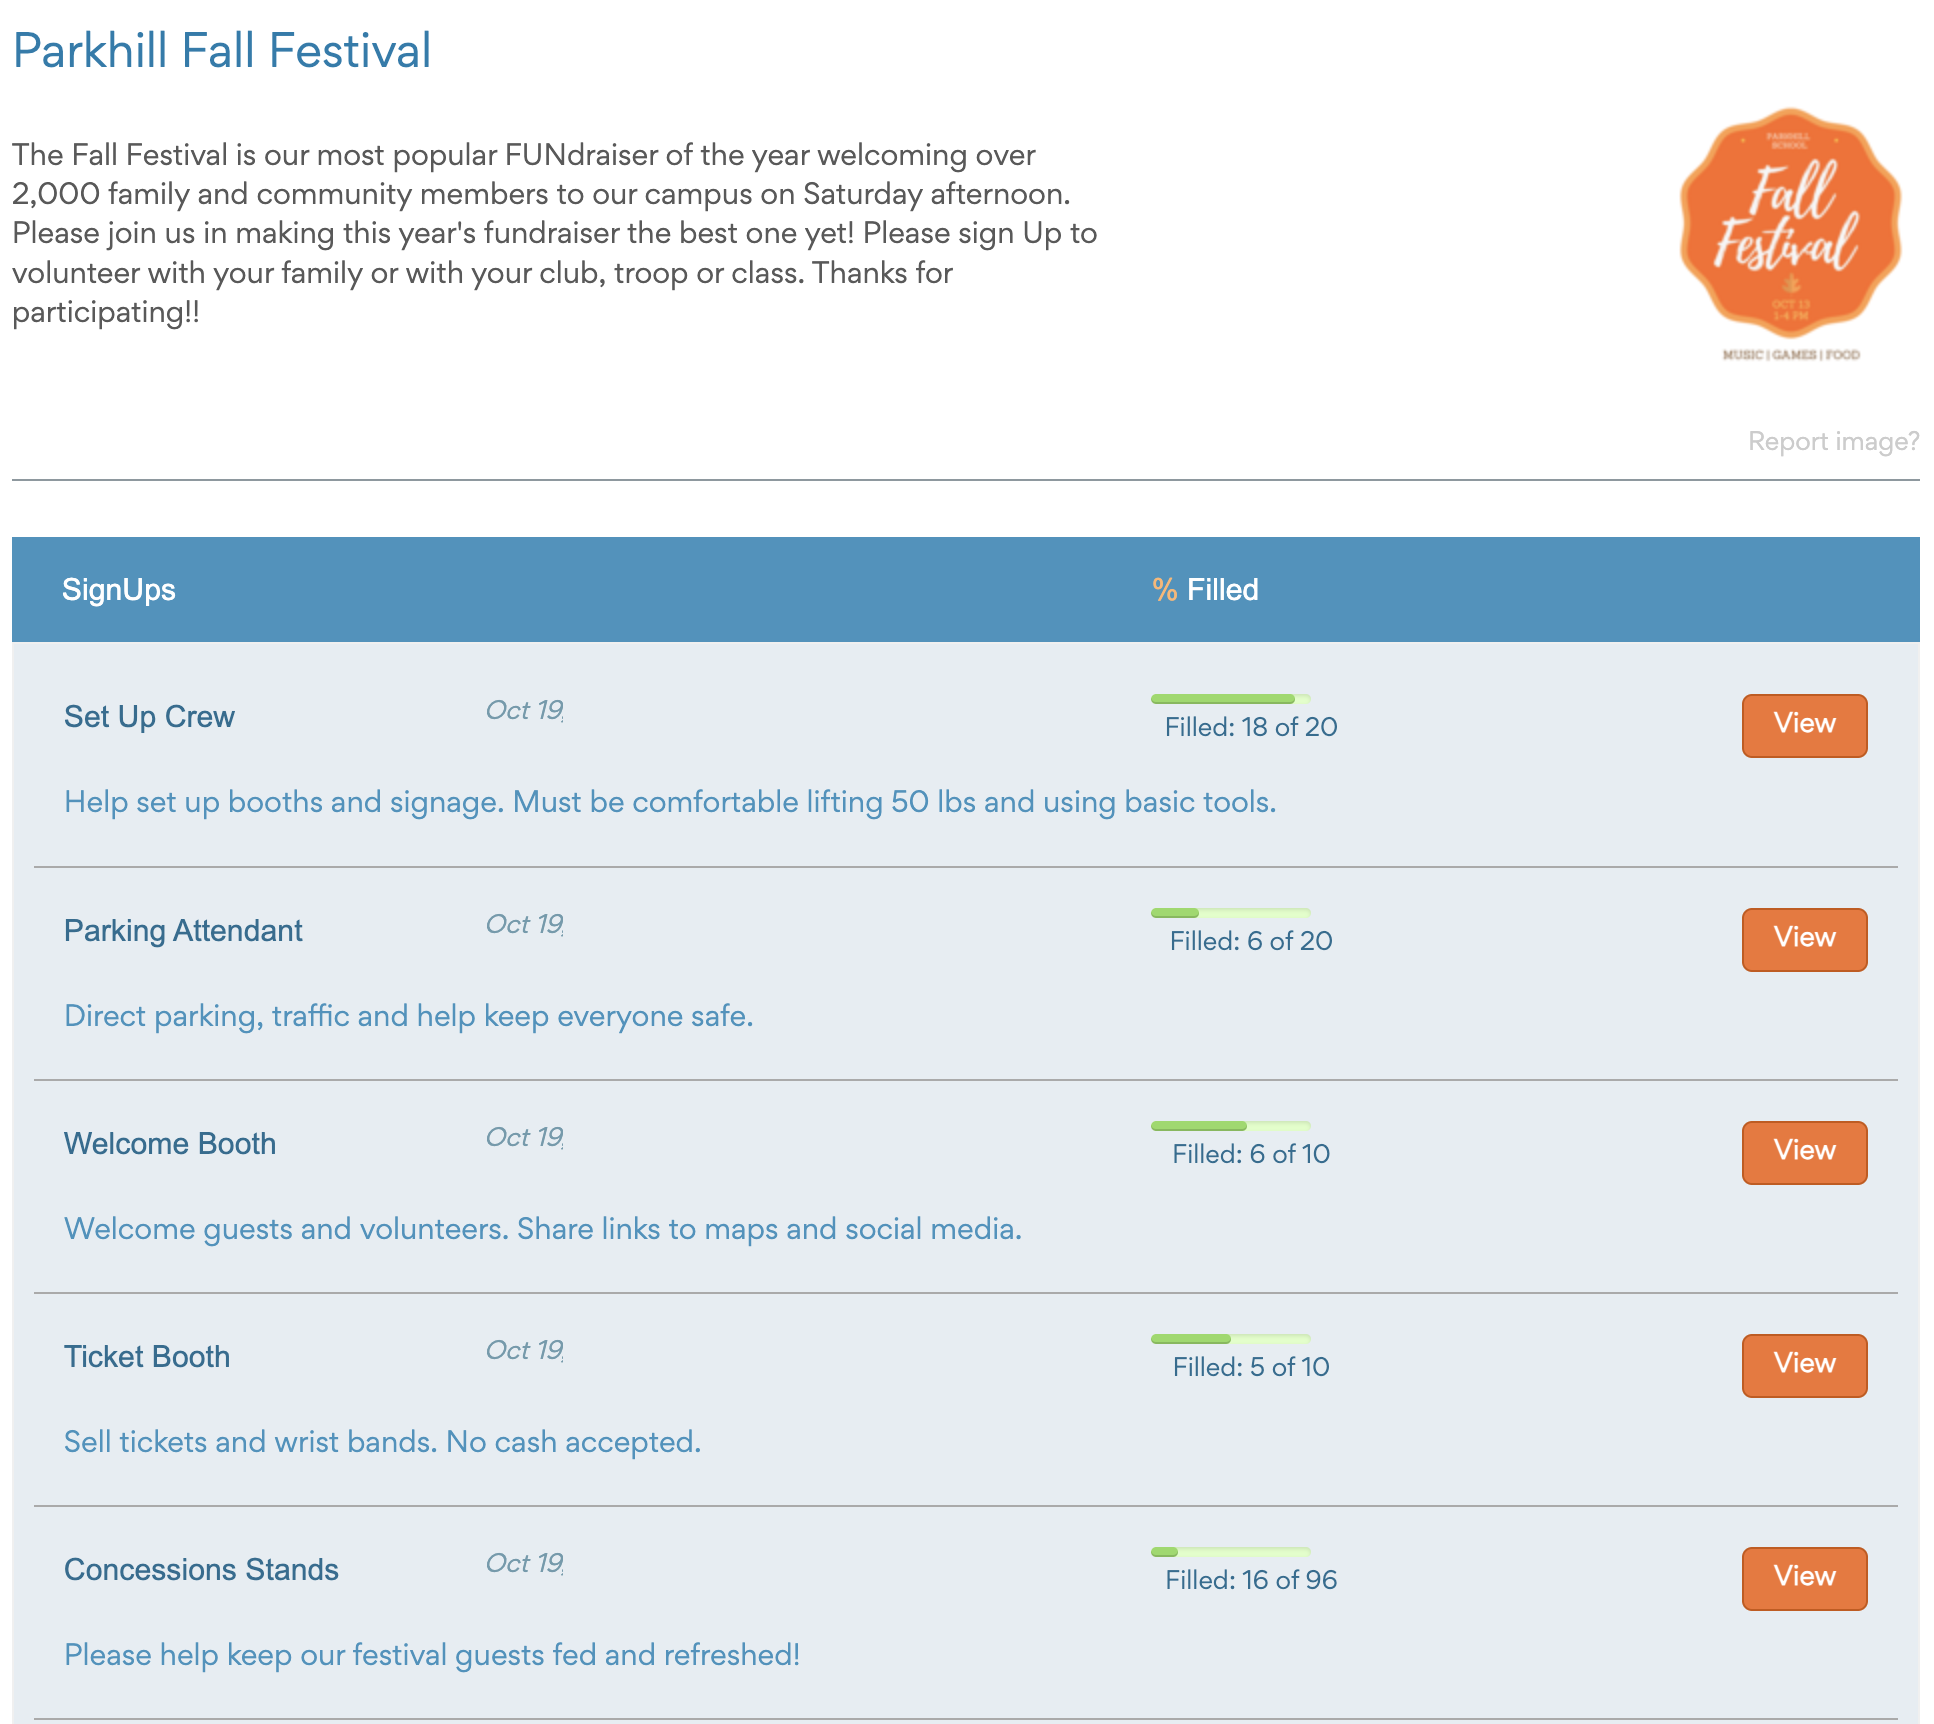
Task: View the Ticket Booth signup
Action: tap(1803, 1364)
